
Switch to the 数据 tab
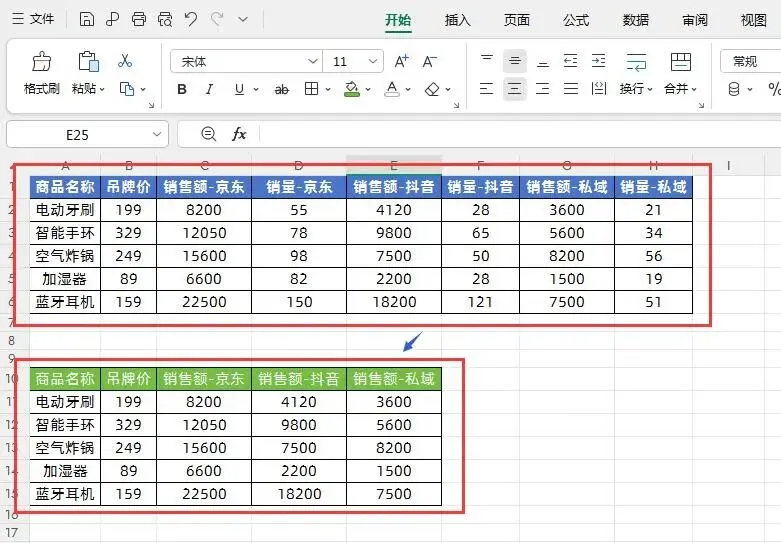point(636,20)
